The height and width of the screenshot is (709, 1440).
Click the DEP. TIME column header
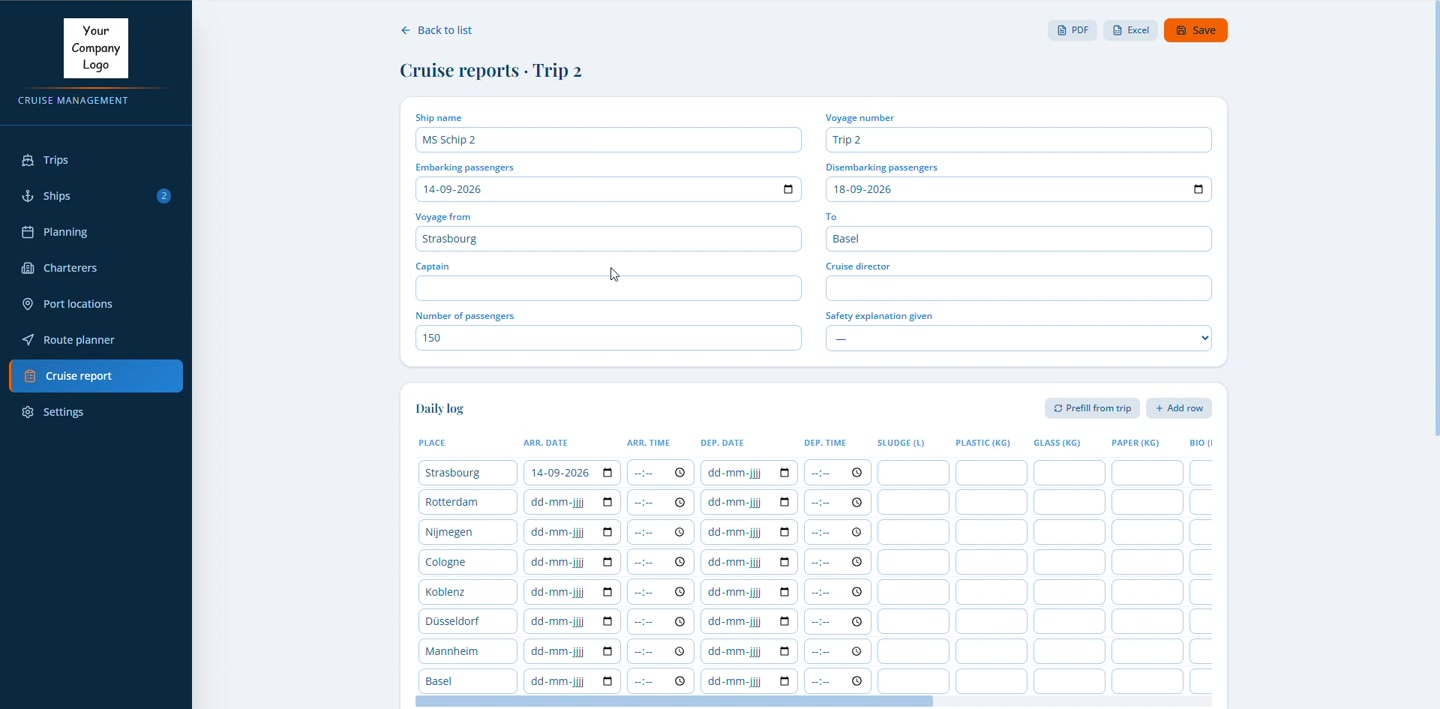pos(825,443)
